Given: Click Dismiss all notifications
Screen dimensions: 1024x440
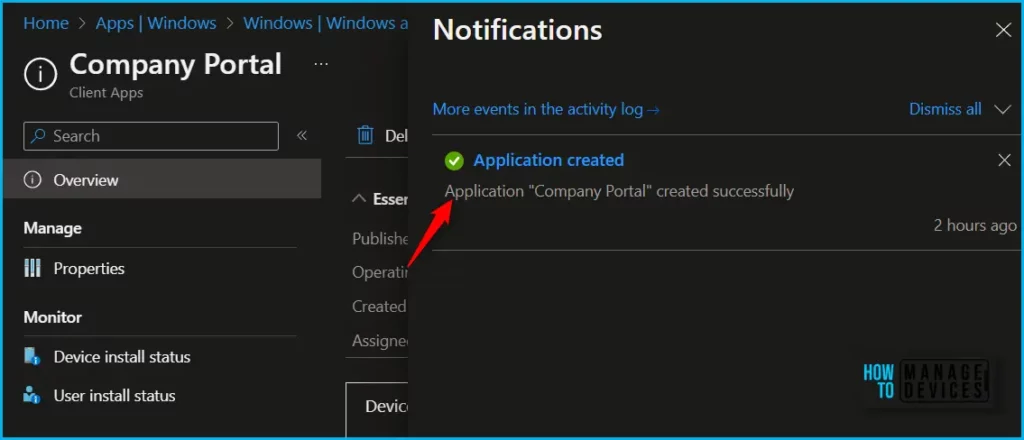Looking at the screenshot, I should (x=945, y=109).
